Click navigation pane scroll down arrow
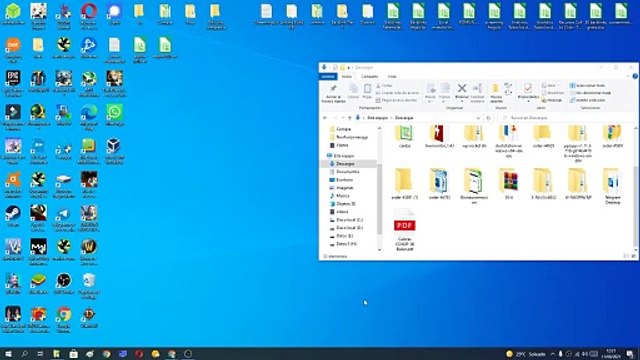640x360 pixels. [380, 249]
